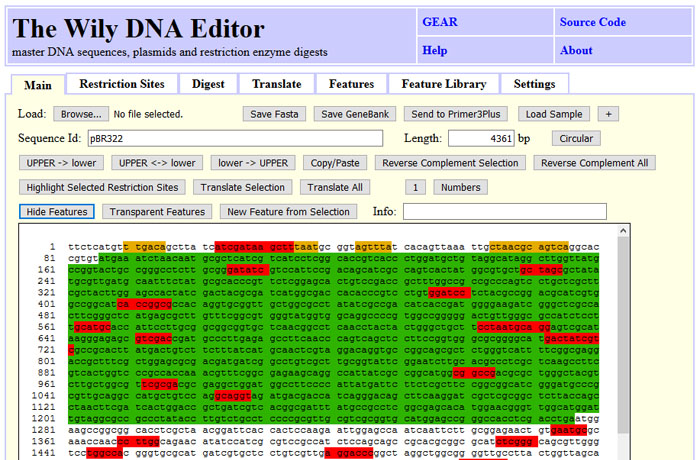Toggle Transparent Features display
This screenshot has height=460, width=700.
(x=158, y=211)
